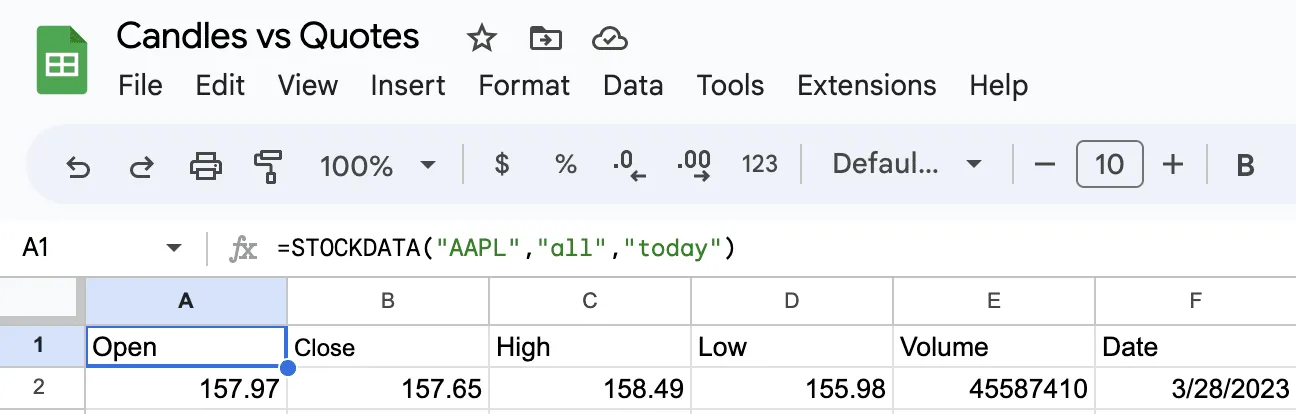Click the Redo arrow
Screen dimensions: 1296x414
pyautogui.click(x=142, y=165)
